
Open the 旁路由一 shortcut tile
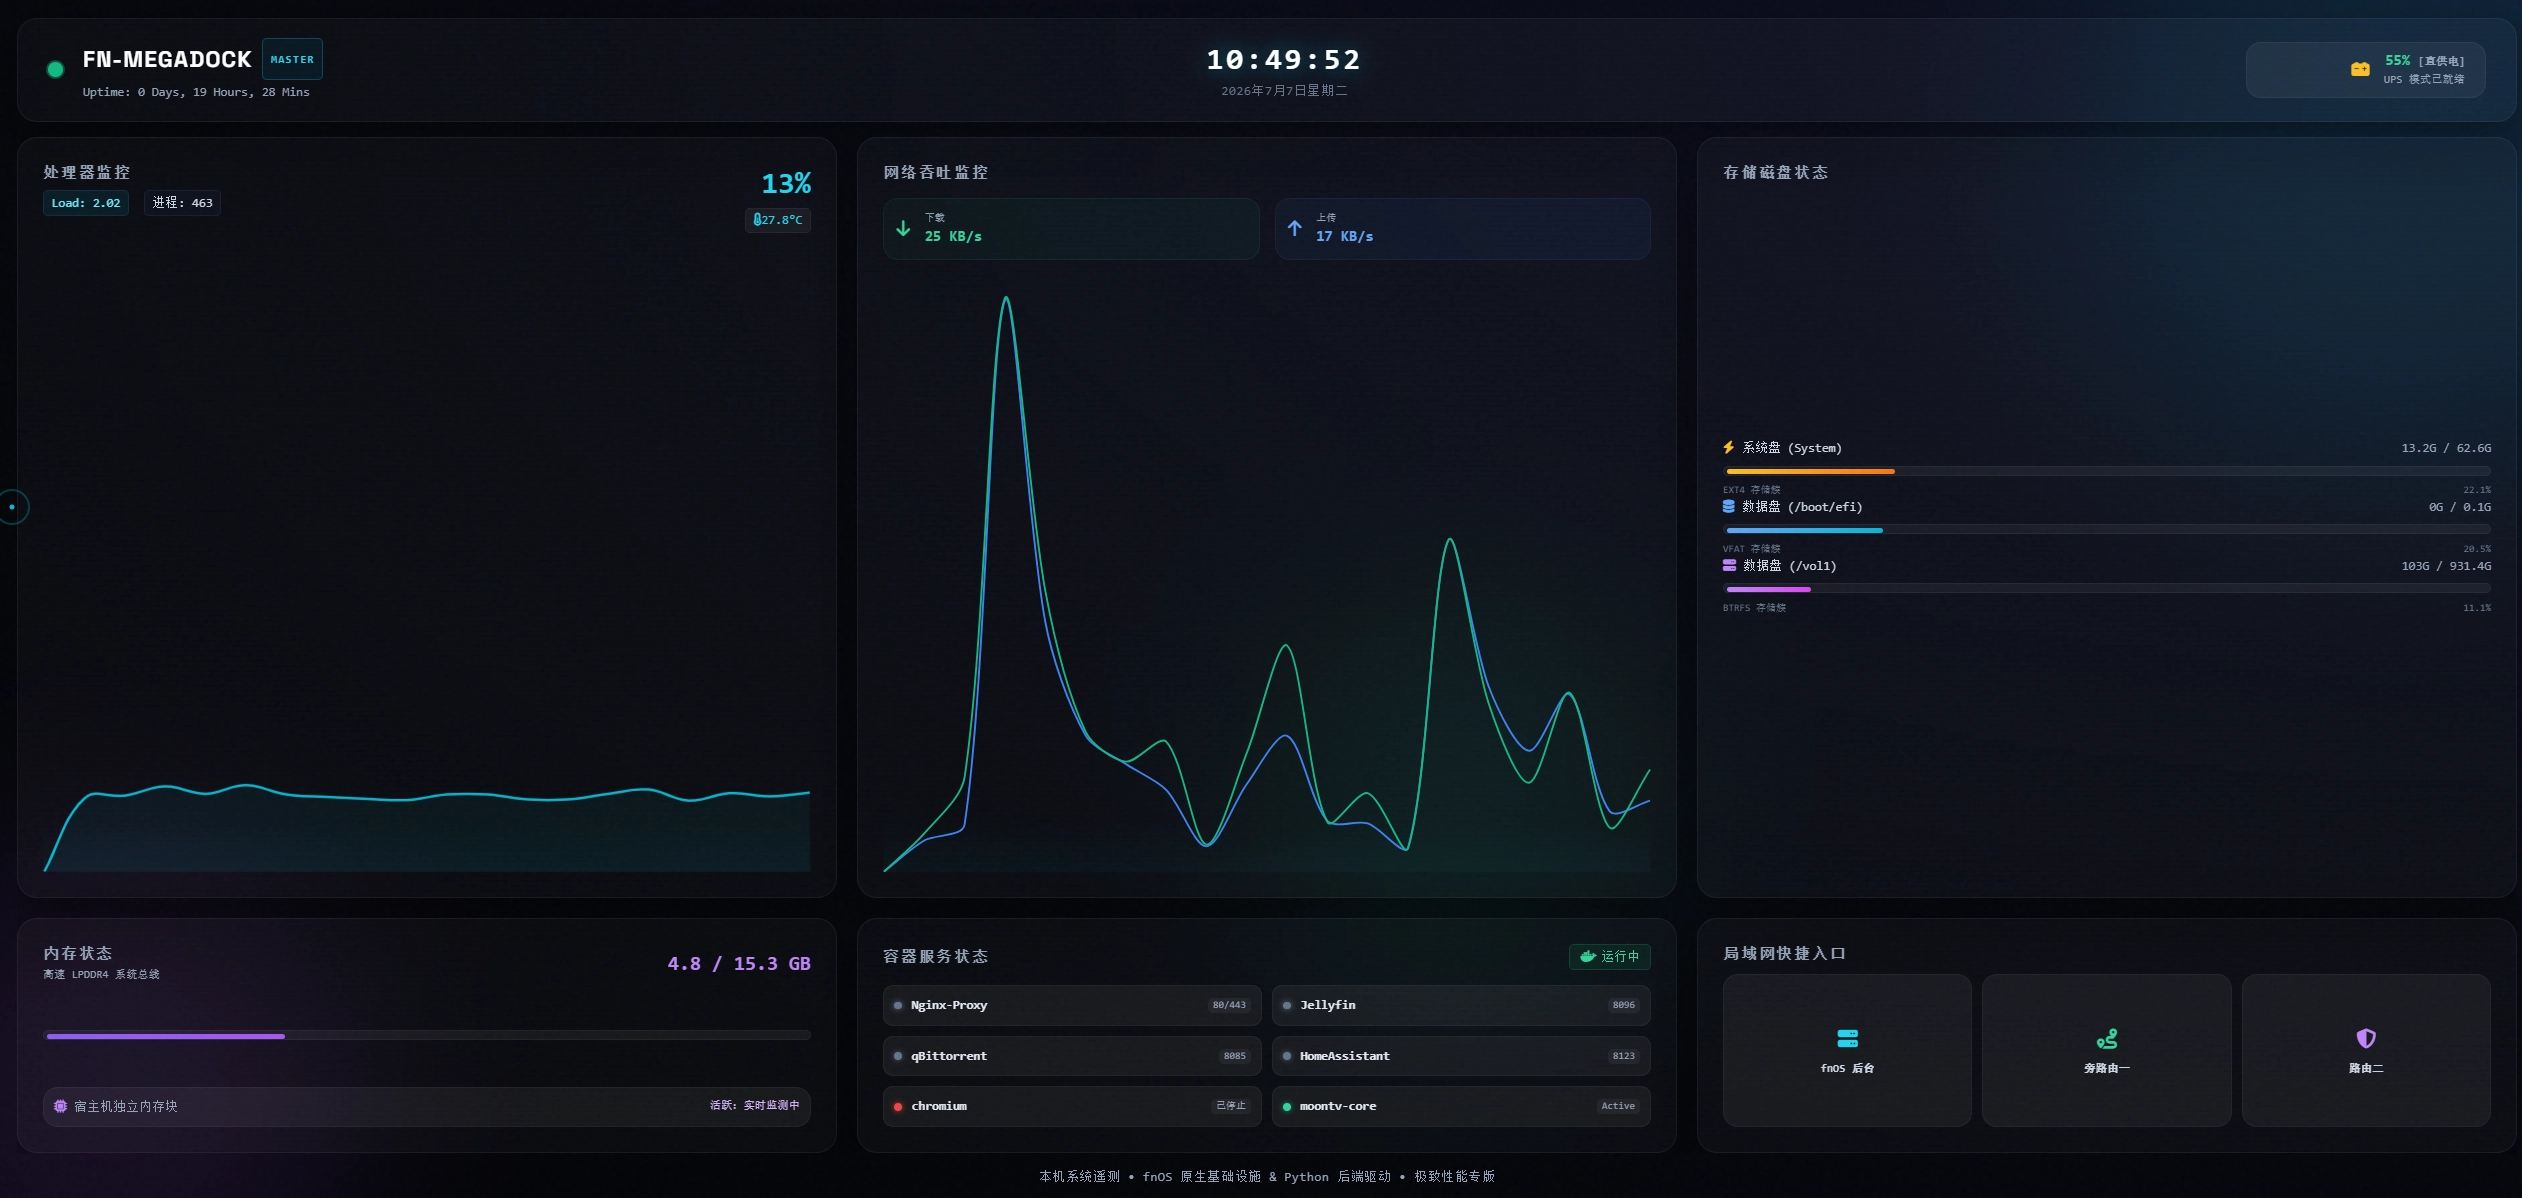pyautogui.click(x=2106, y=1050)
